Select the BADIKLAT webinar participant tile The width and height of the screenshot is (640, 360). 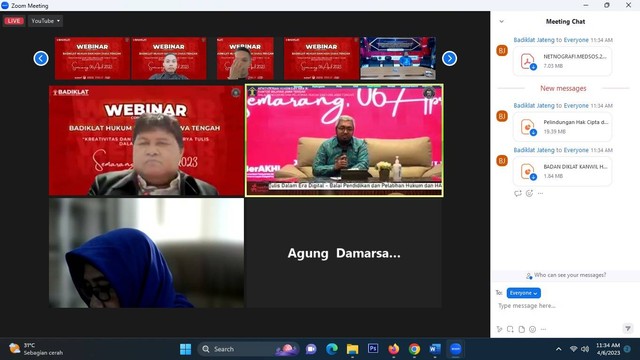point(146,140)
